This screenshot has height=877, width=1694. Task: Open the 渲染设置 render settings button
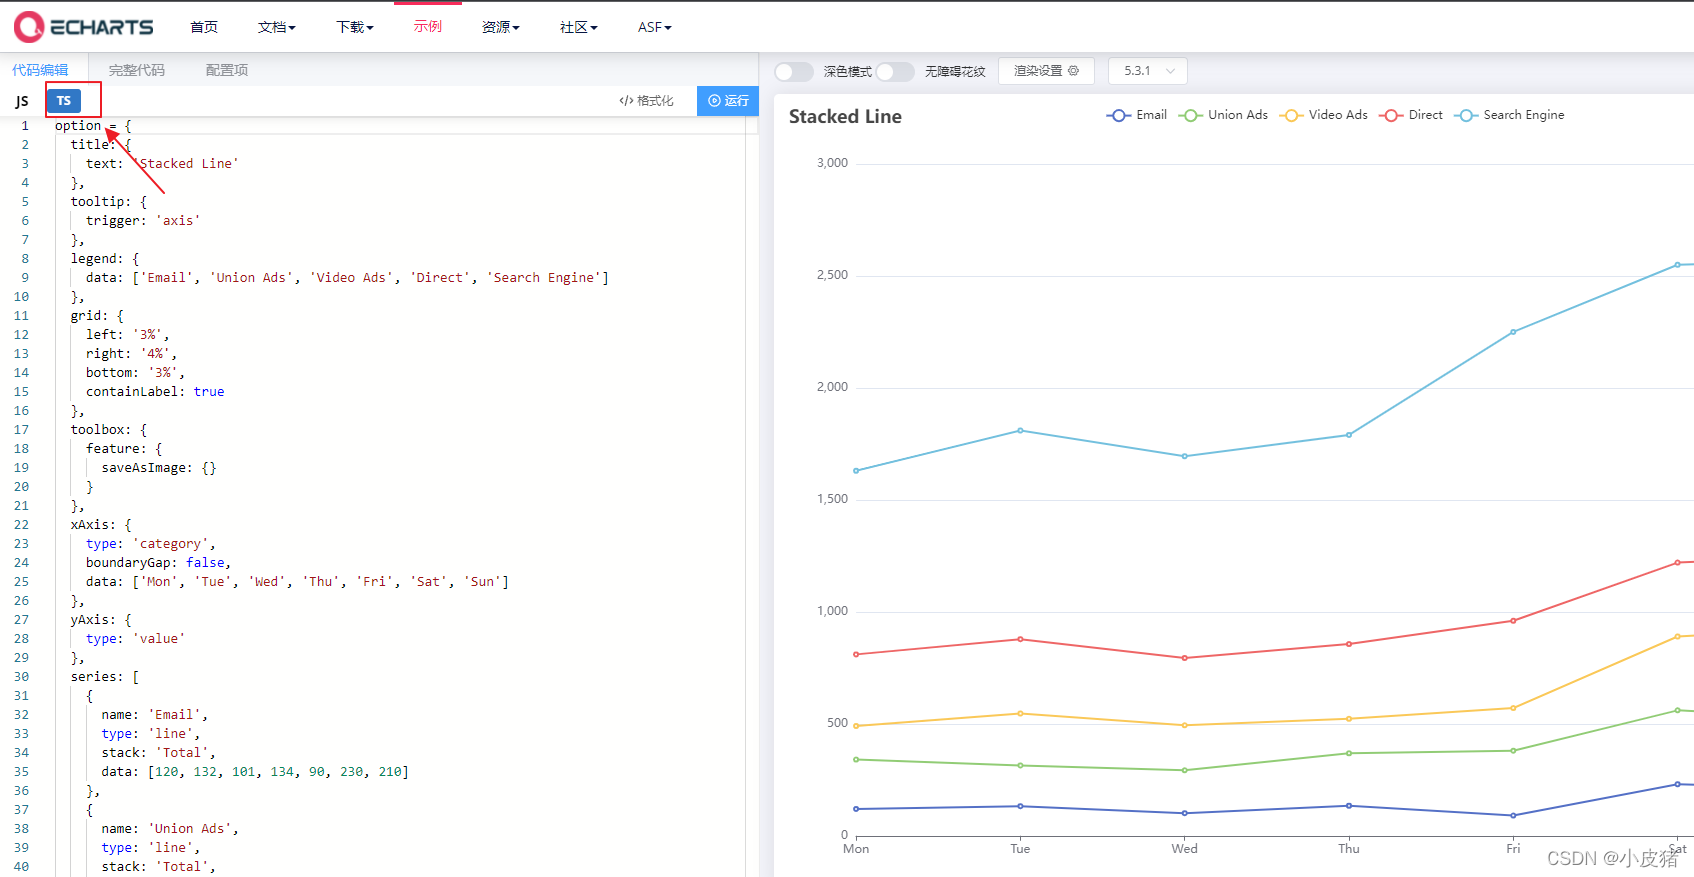(1046, 71)
